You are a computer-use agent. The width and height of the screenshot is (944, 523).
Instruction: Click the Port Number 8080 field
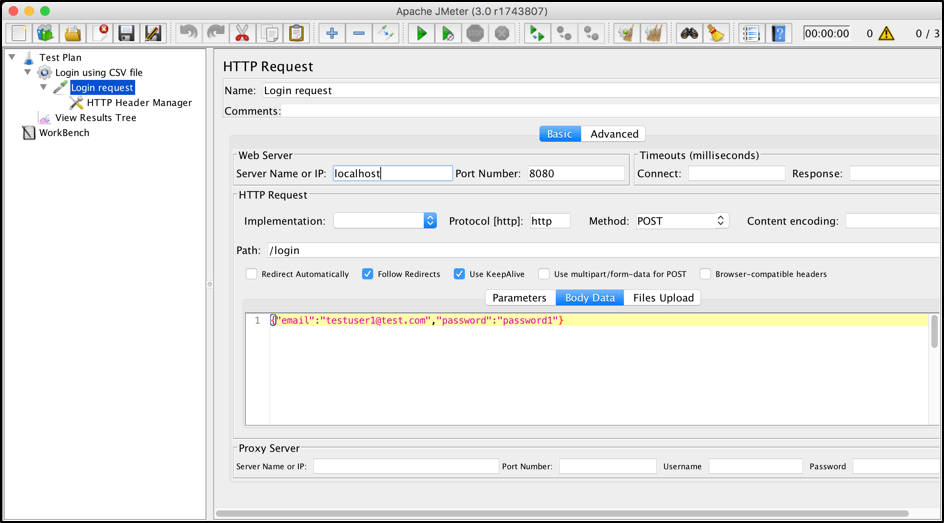pyautogui.click(x=576, y=173)
